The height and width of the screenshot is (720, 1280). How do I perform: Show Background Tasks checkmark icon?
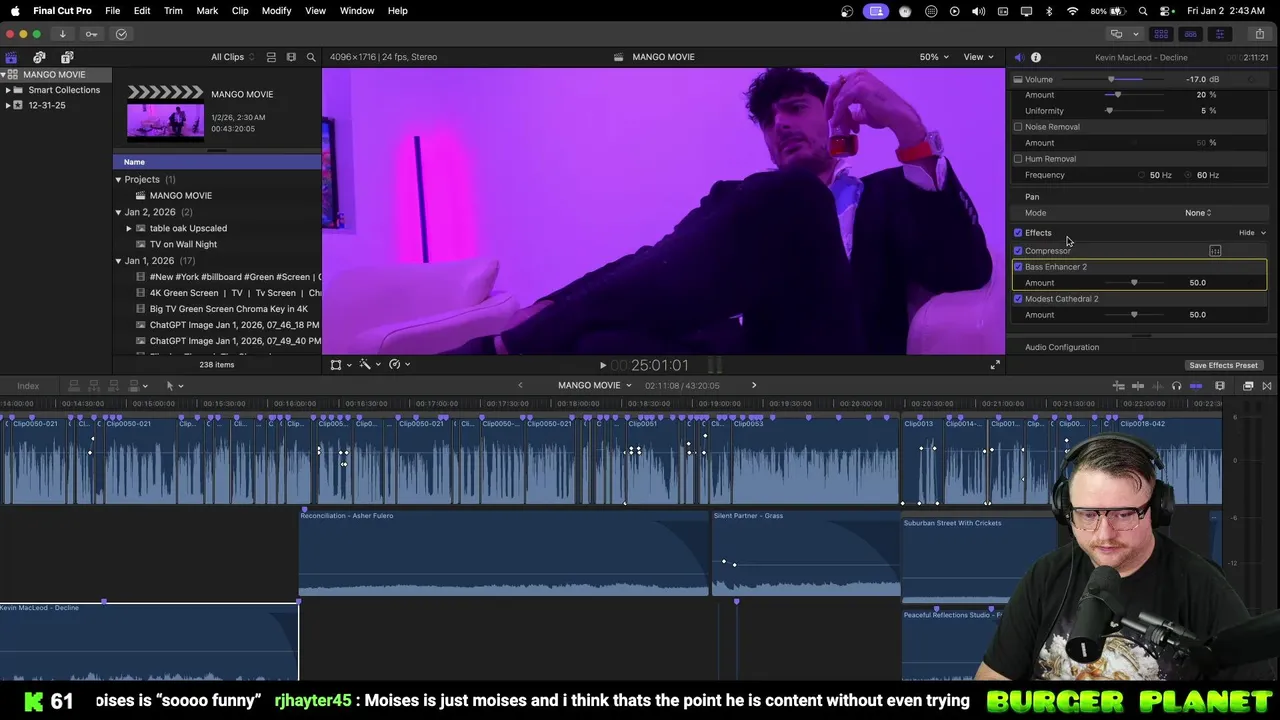(121, 34)
